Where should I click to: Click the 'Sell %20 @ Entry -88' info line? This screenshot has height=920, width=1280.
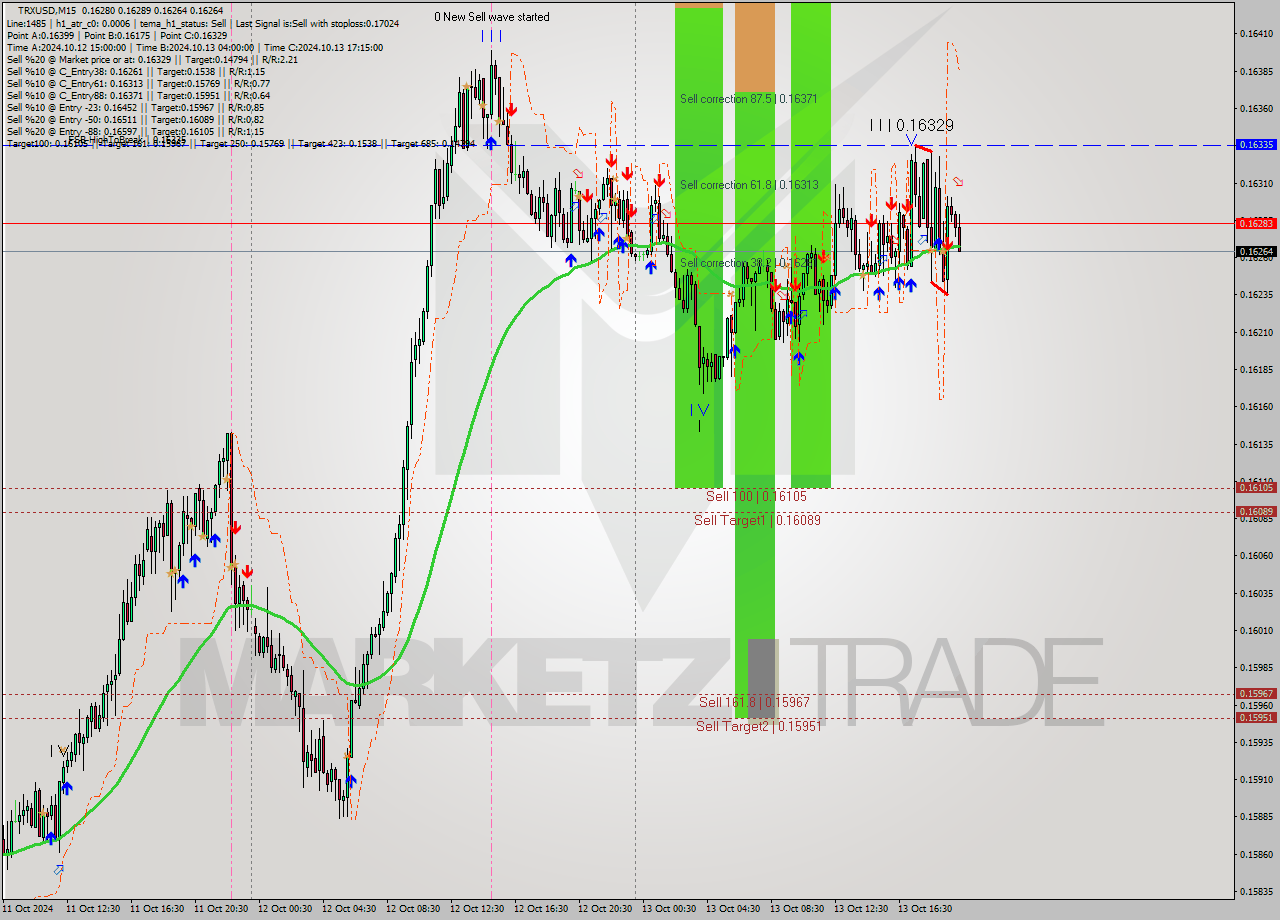coord(136,131)
